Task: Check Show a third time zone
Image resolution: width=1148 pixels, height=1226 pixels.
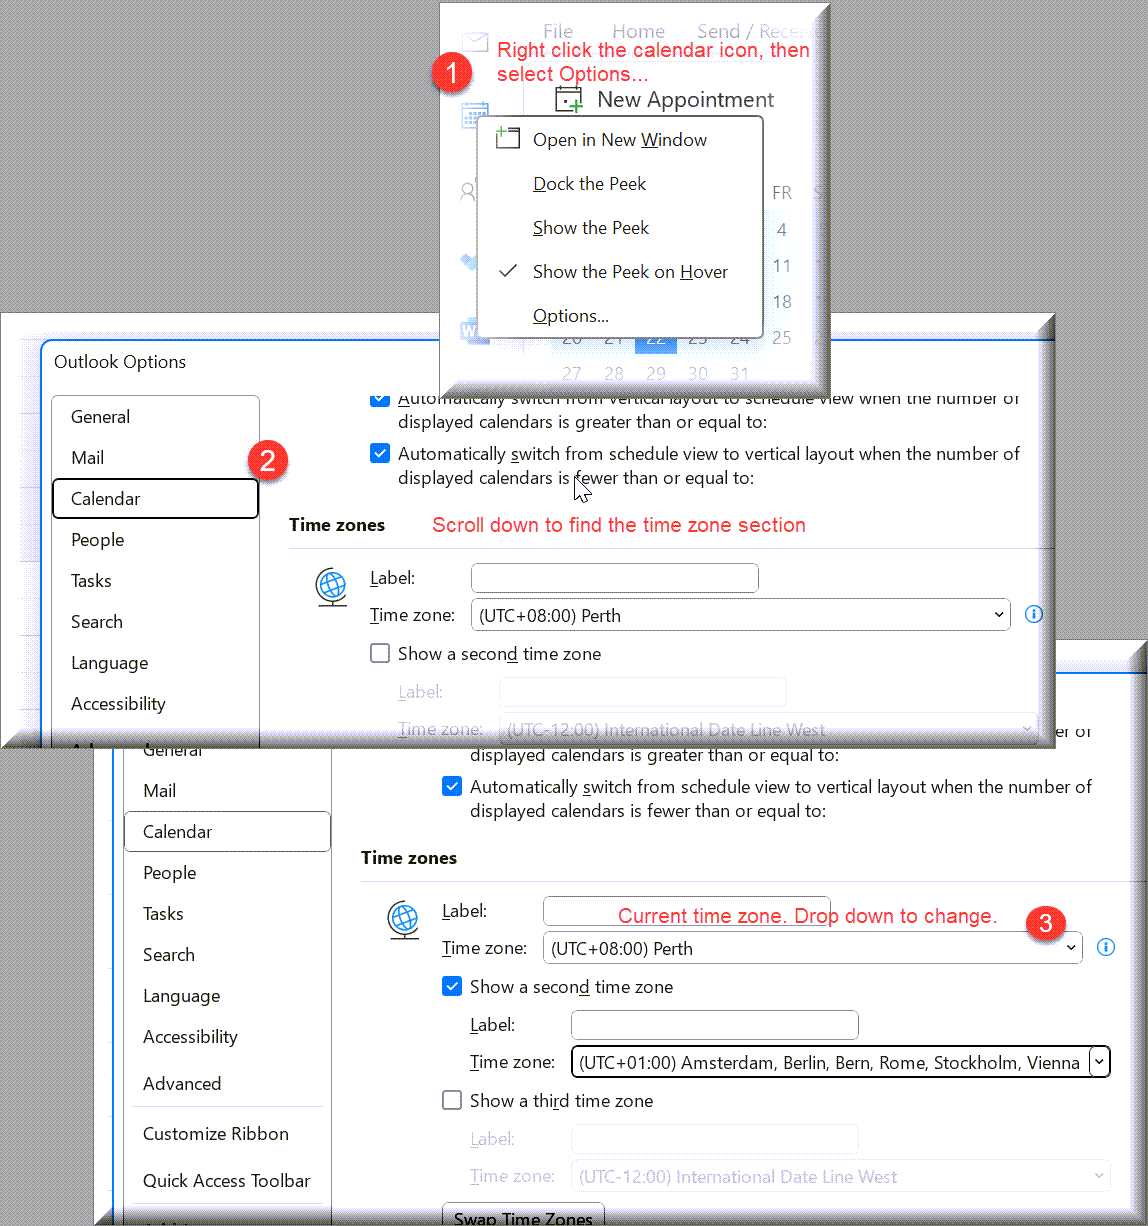Action: coord(452,1101)
